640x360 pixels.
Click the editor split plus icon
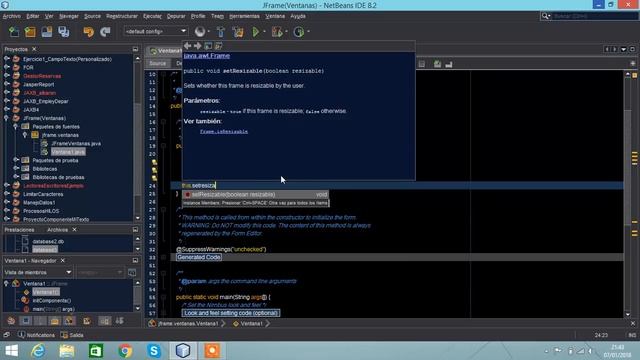[633, 64]
